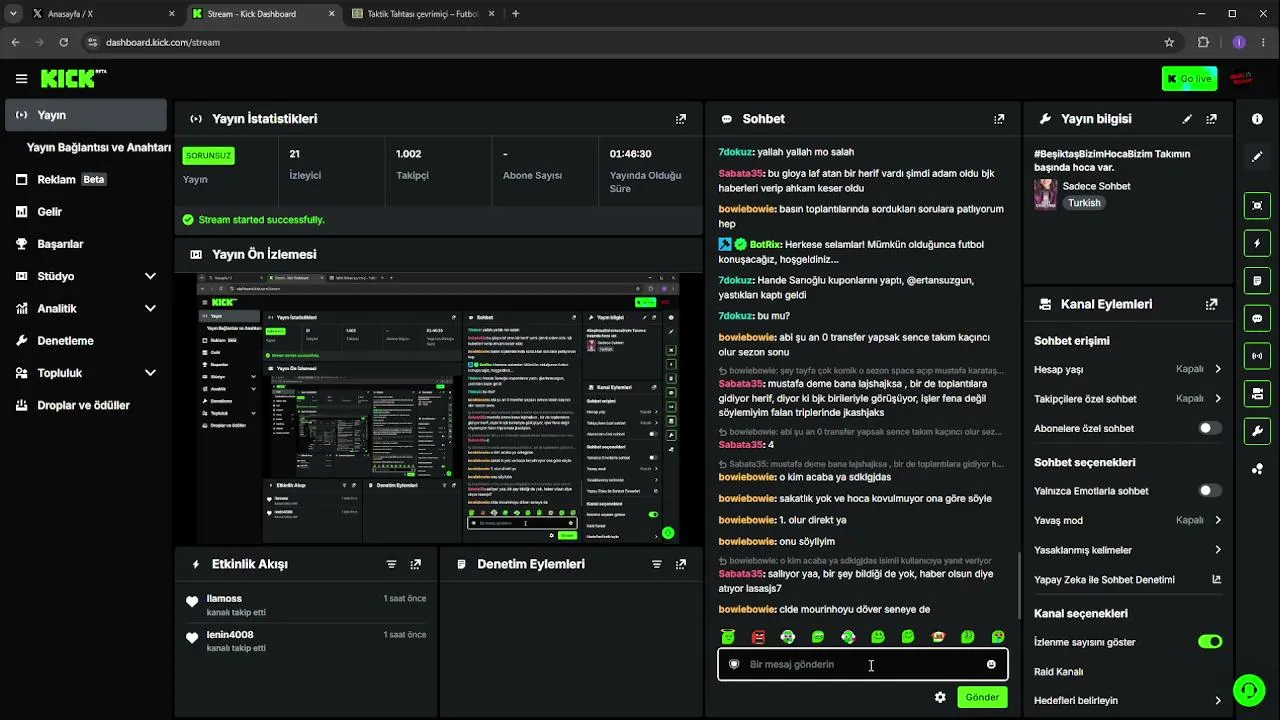Select Yayın in the sidebar
The image size is (1280, 720).
point(86,115)
